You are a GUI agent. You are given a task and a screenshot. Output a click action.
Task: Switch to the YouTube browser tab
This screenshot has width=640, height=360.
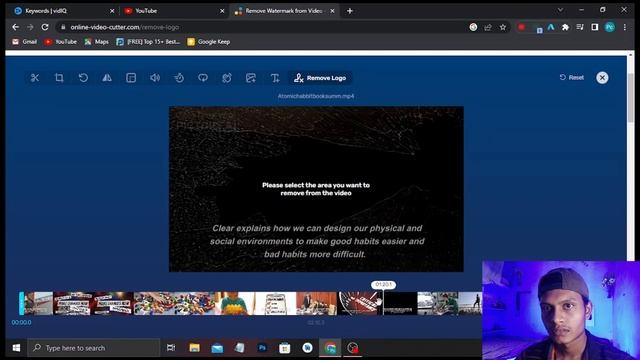coord(174,11)
